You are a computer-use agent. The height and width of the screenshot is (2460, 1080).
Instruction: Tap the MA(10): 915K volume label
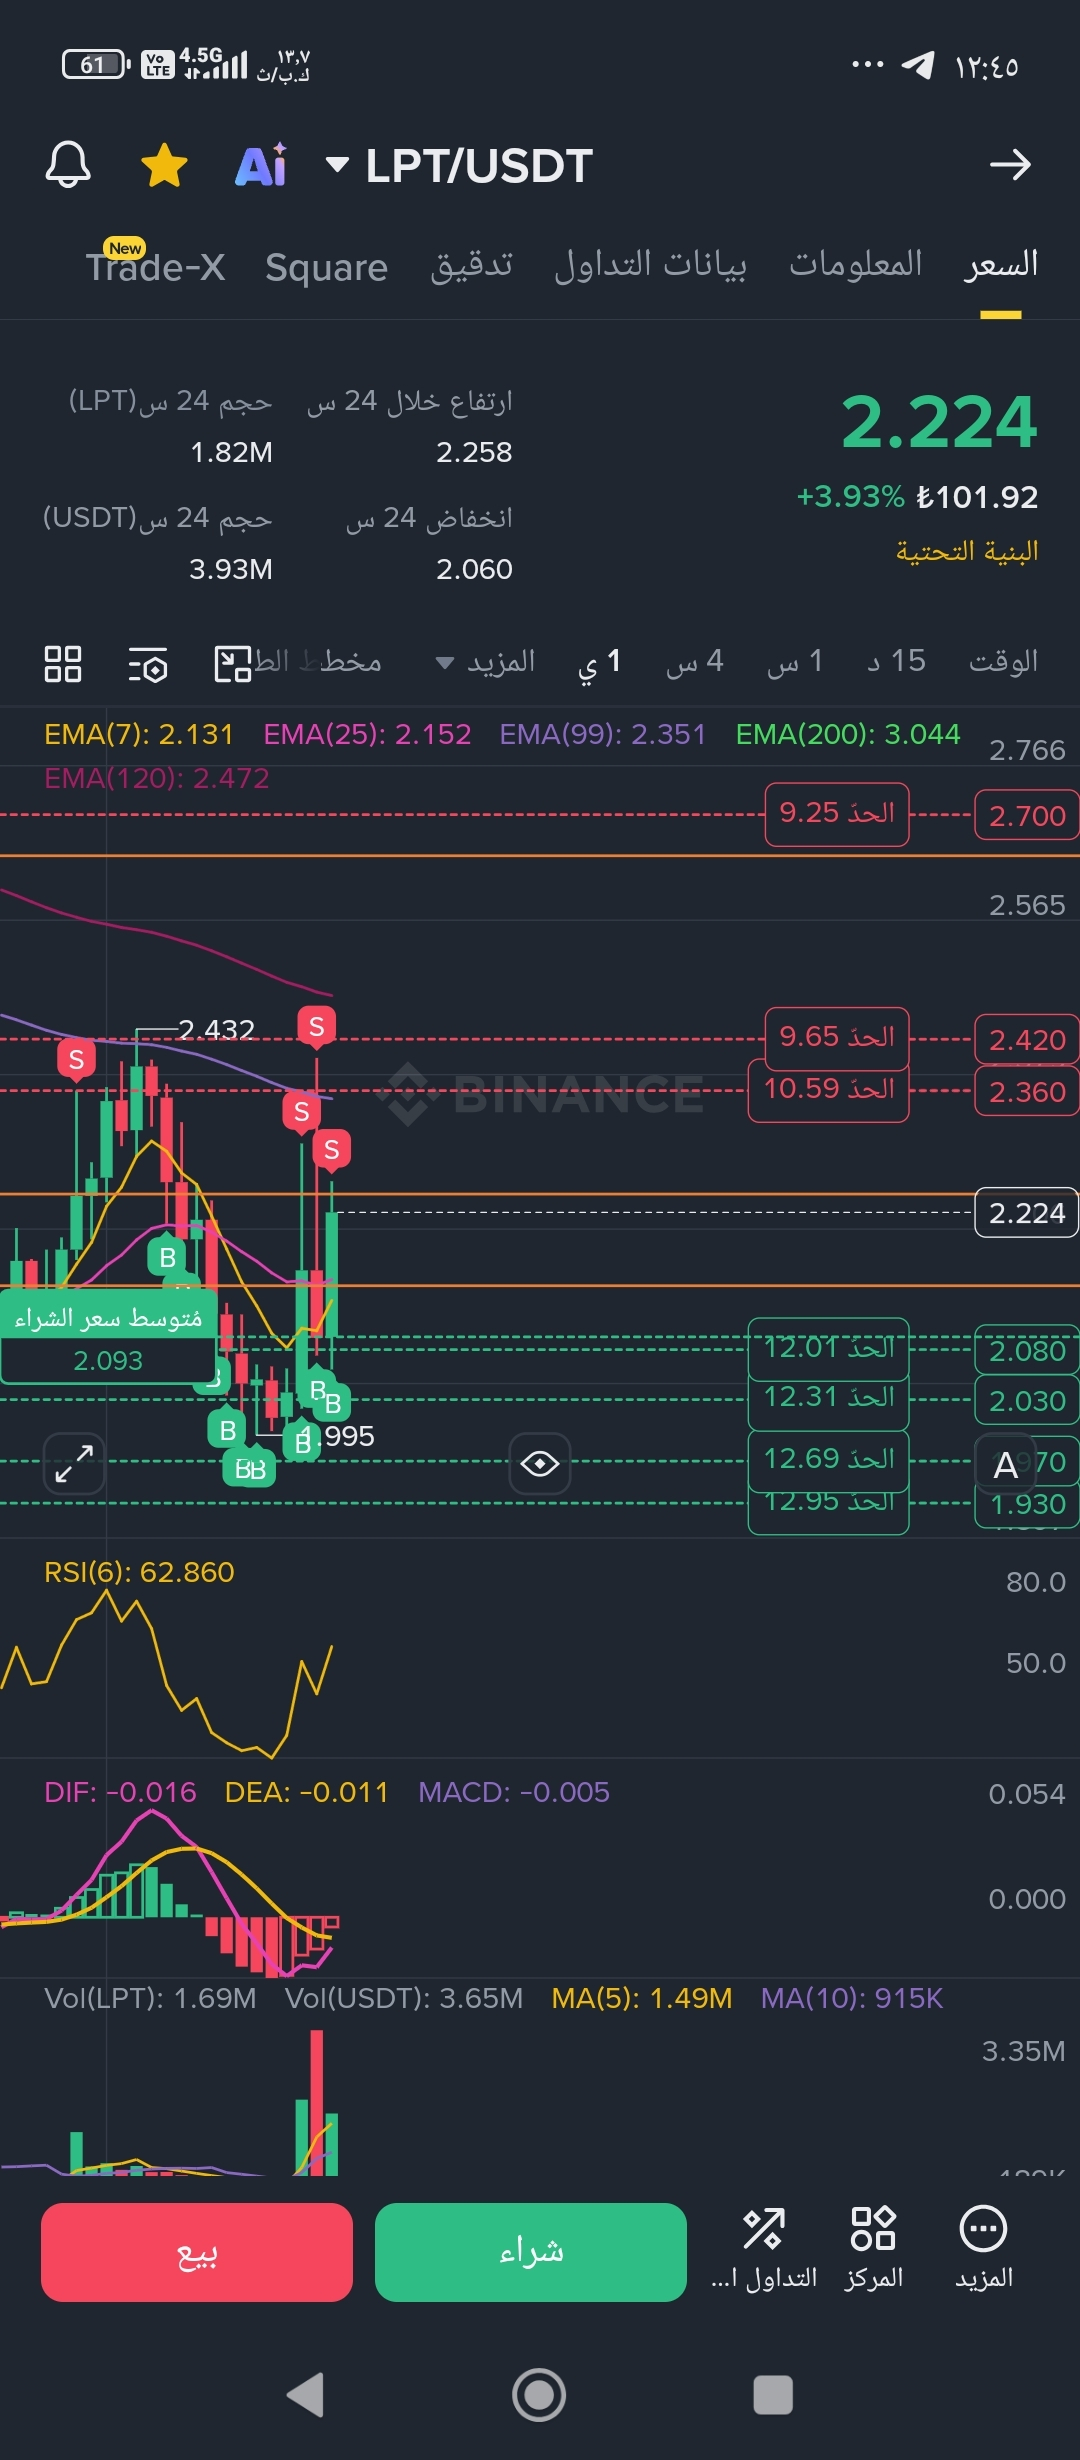click(x=851, y=1998)
